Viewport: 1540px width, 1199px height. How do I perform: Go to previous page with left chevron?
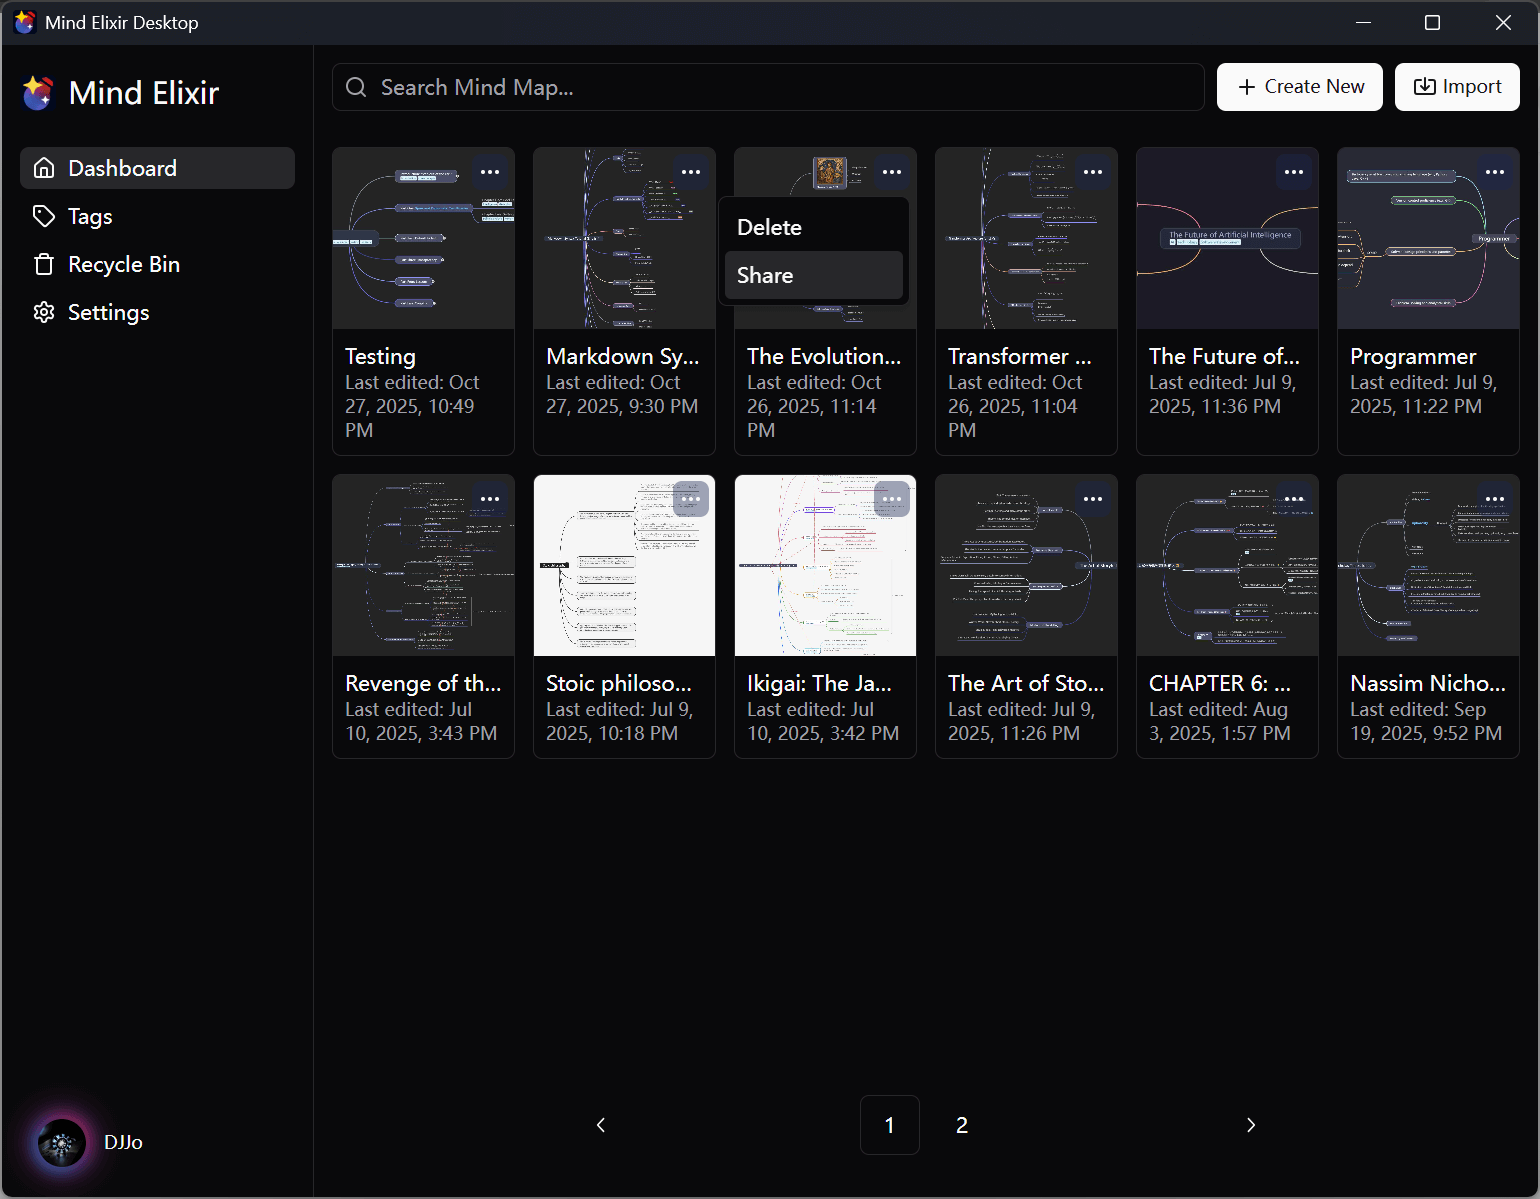pyautogui.click(x=601, y=1125)
